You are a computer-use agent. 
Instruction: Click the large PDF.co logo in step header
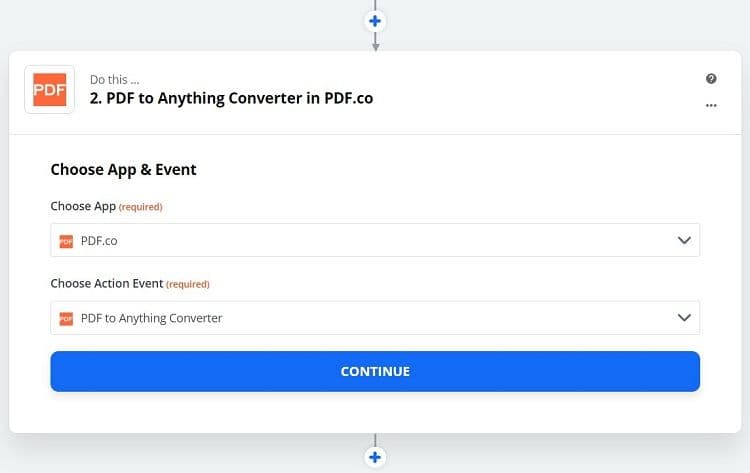pyautogui.click(x=49, y=89)
